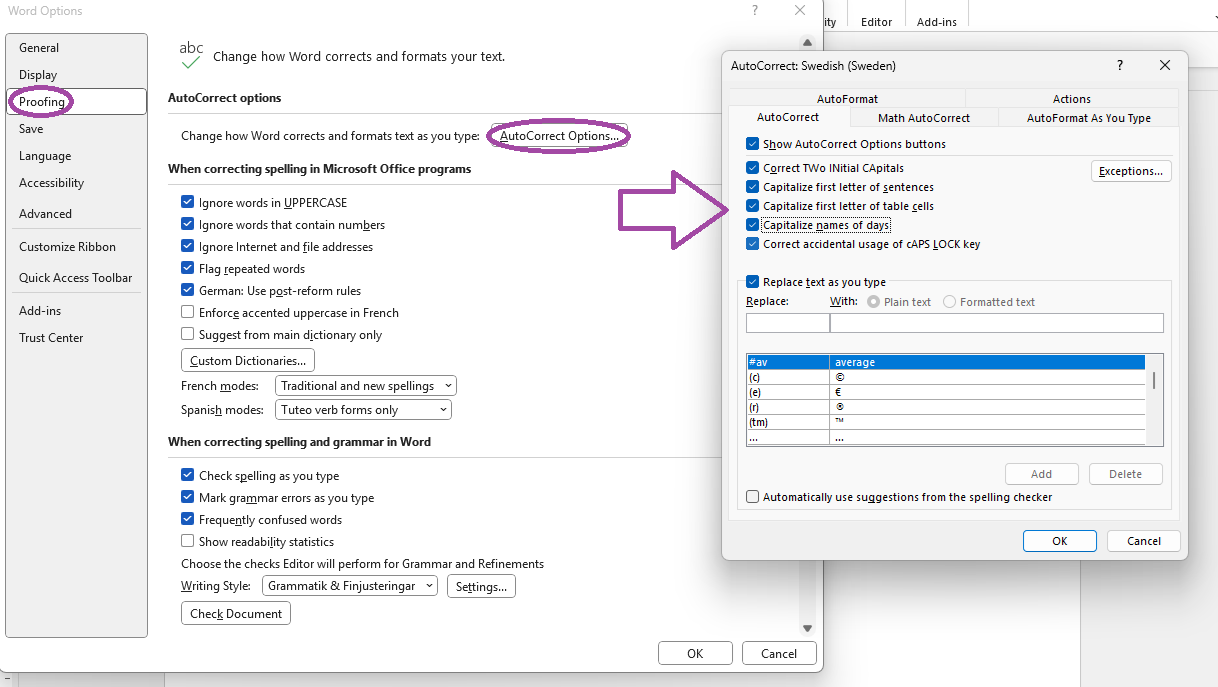The width and height of the screenshot is (1218, 687).
Task: Switch to the Math AutoCorrect tab
Action: click(923, 117)
